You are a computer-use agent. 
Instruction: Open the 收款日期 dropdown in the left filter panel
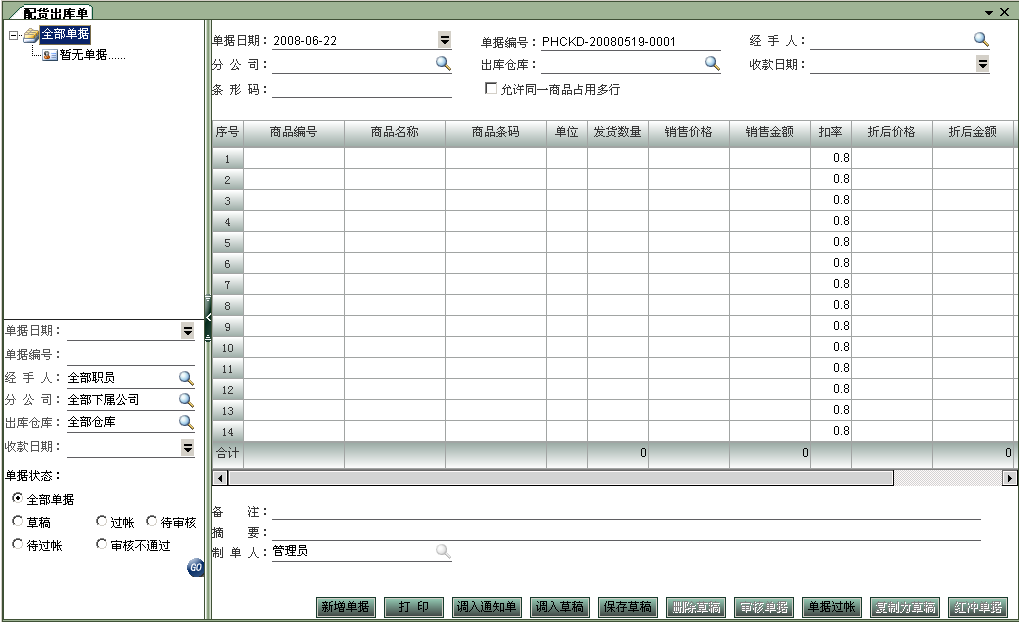point(188,446)
